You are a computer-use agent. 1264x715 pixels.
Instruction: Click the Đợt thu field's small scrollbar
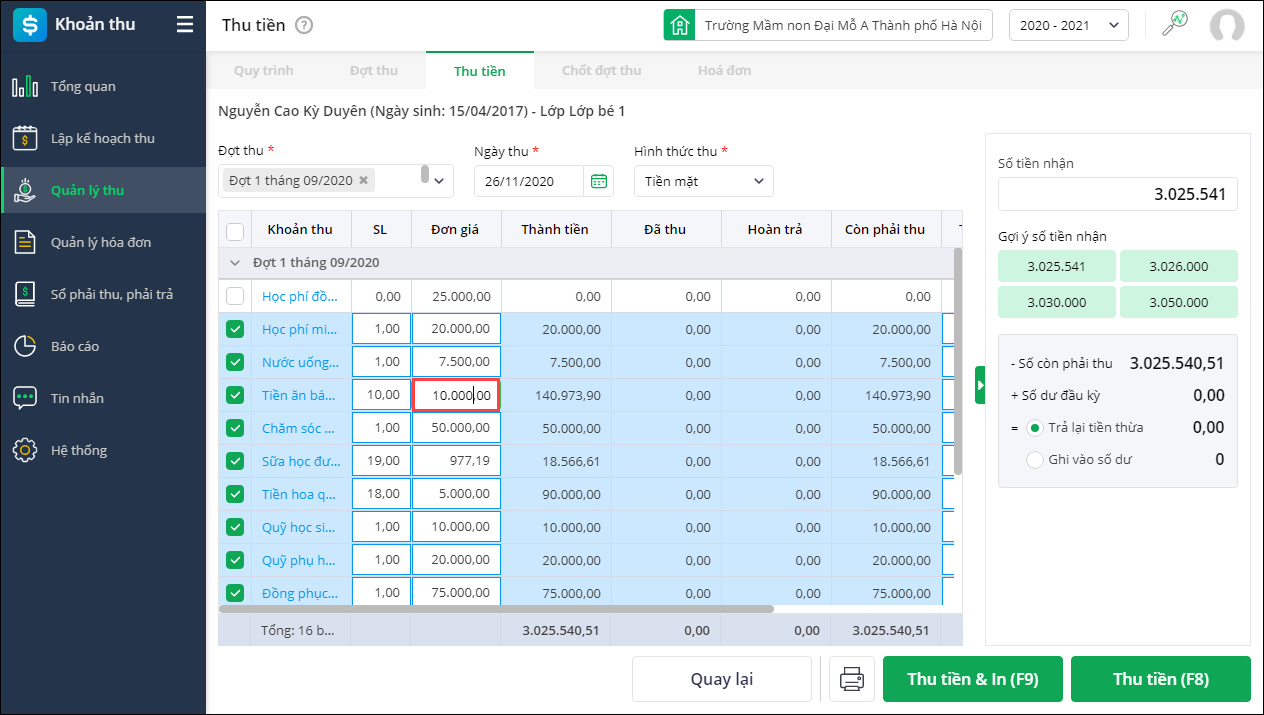click(x=425, y=175)
